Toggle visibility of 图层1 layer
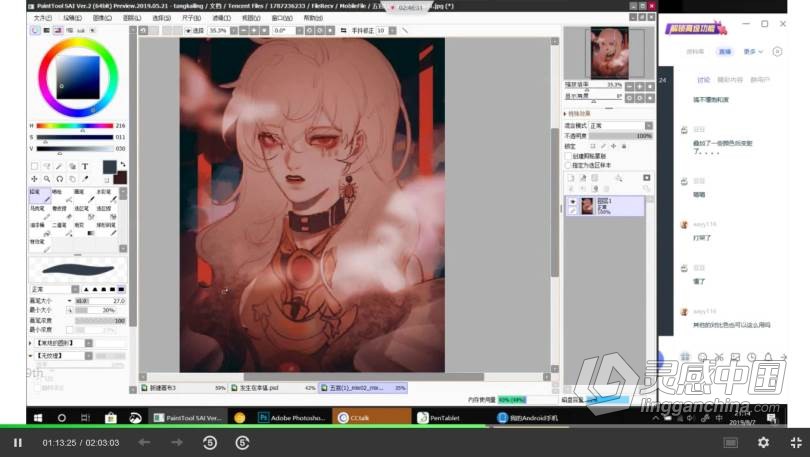Image resolution: width=810 pixels, height=457 pixels. (x=572, y=201)
